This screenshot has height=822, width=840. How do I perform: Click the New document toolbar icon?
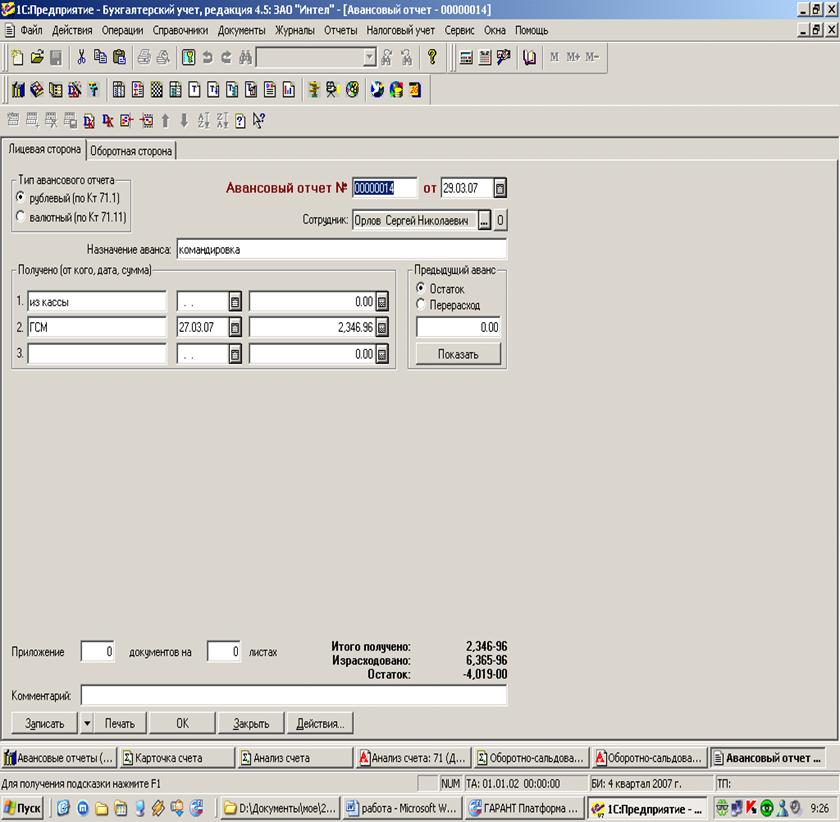pyautogui.click(x=17, y=58)
